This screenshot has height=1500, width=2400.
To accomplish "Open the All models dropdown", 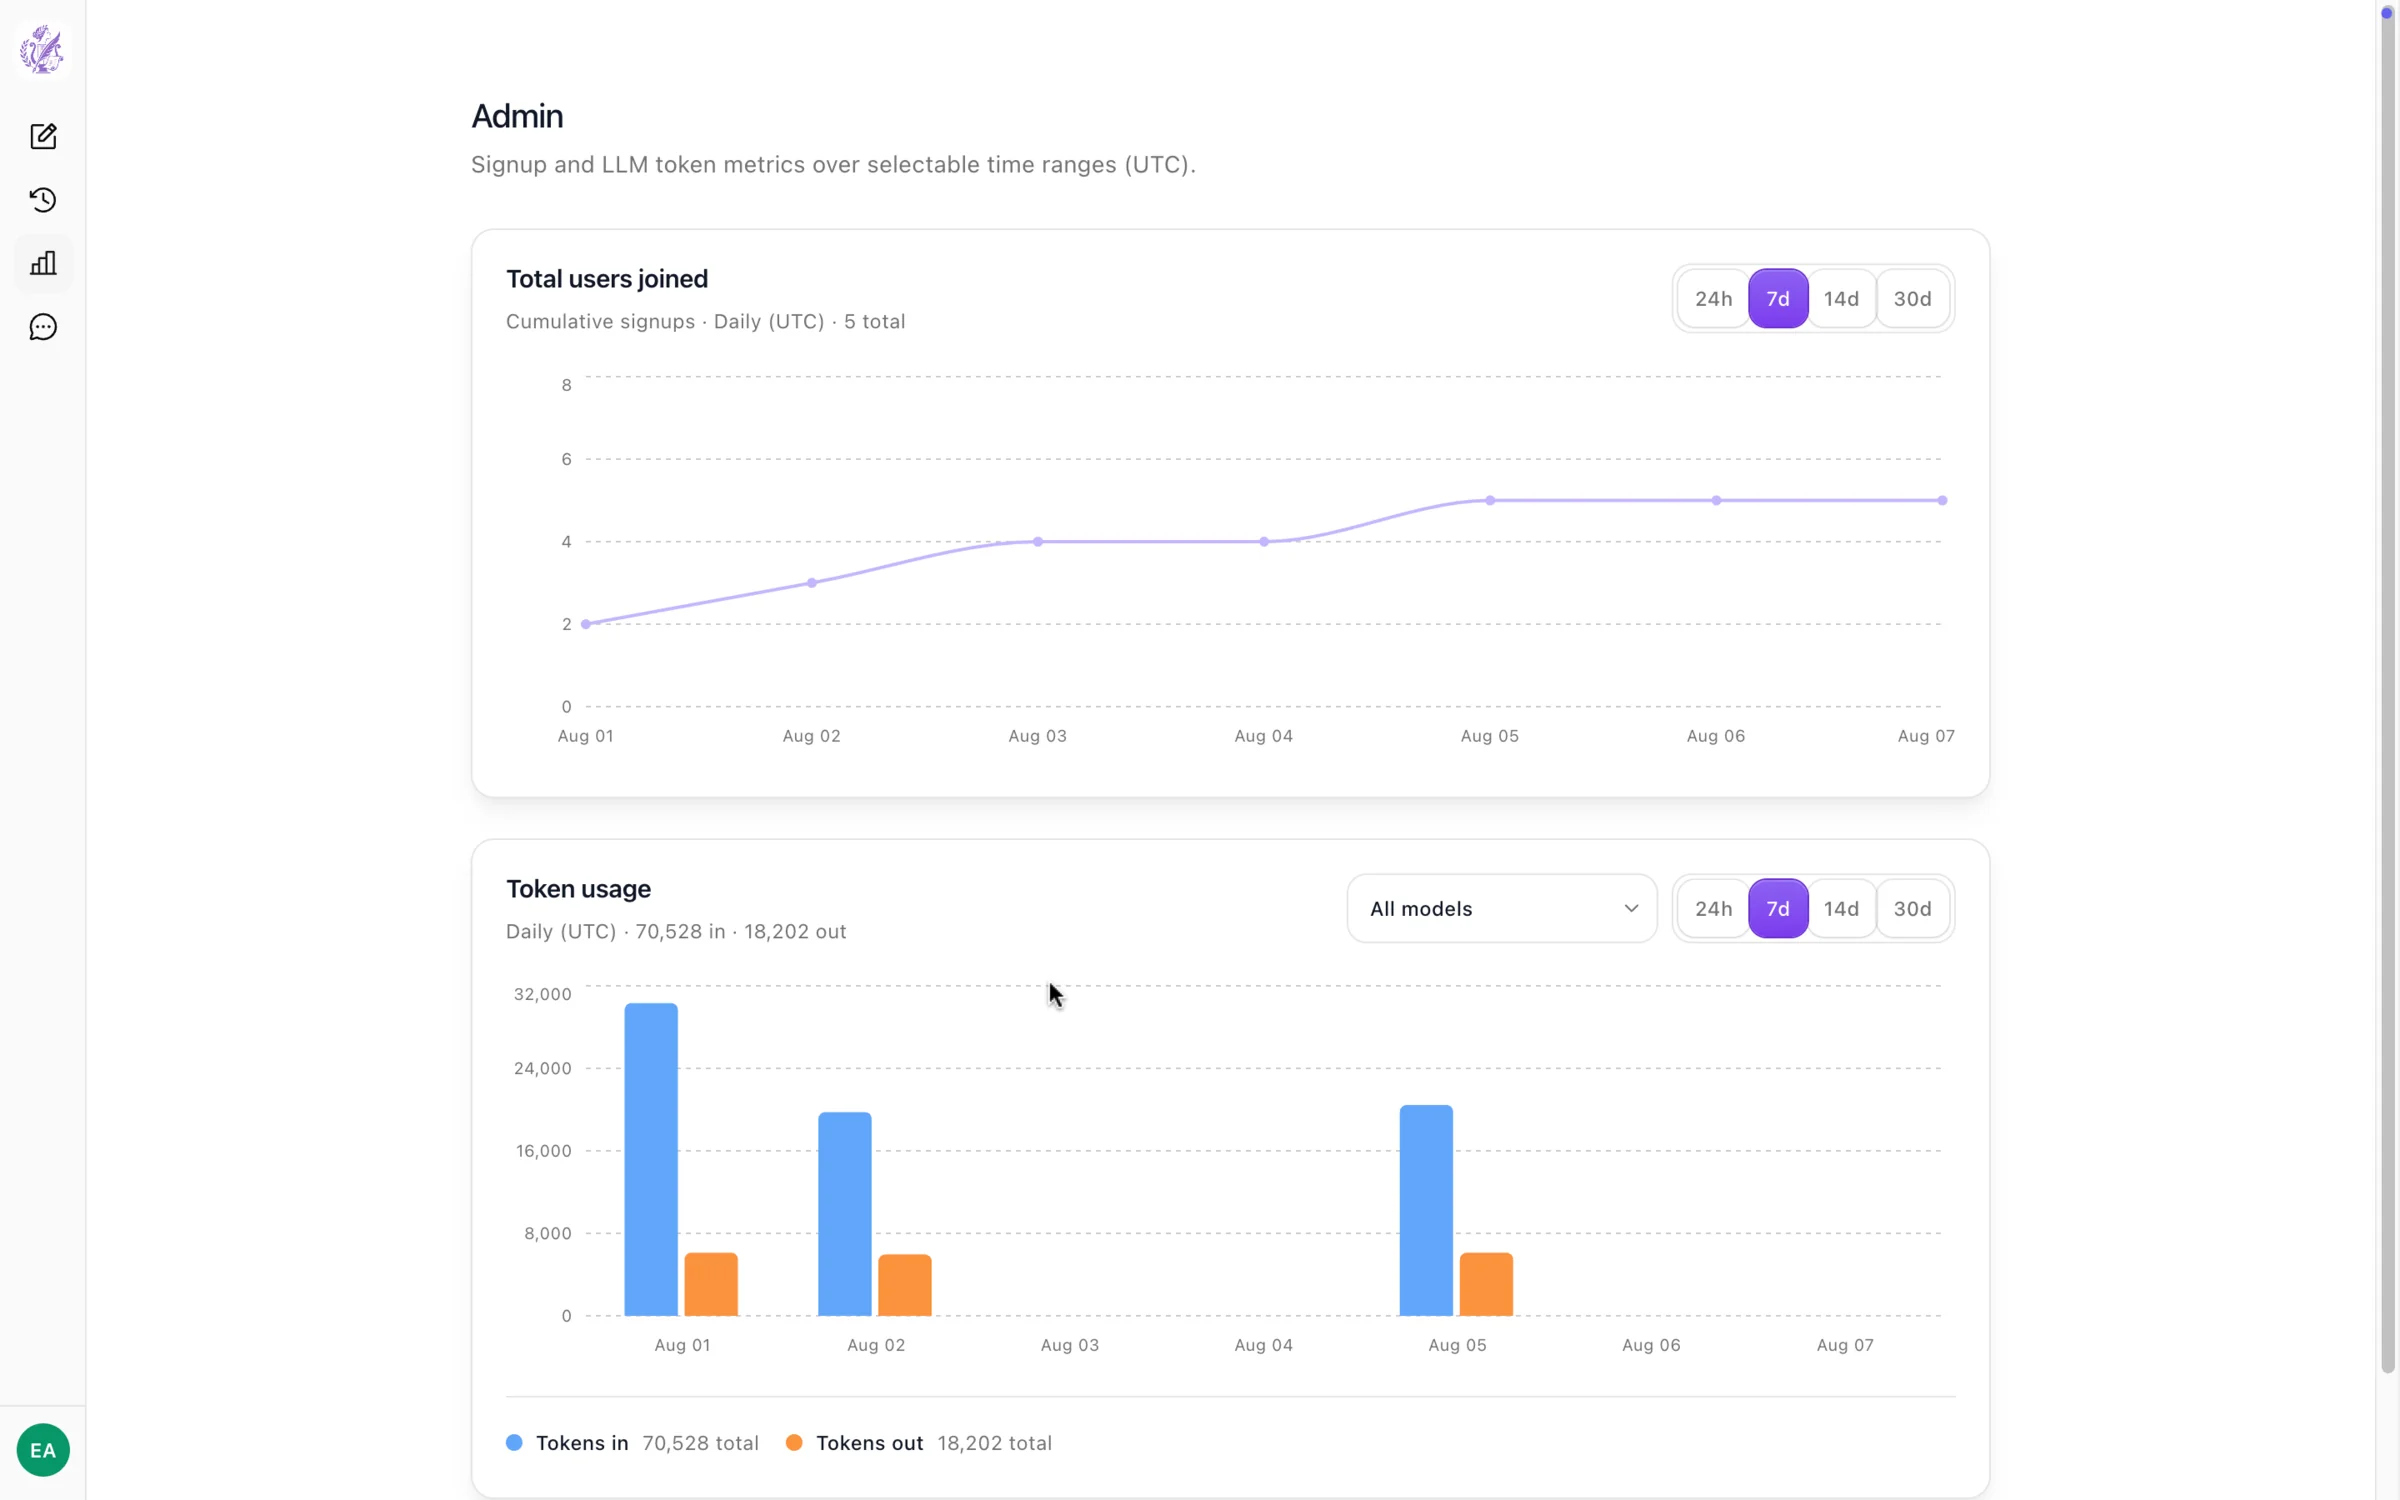I will (x=1501, y=908).
